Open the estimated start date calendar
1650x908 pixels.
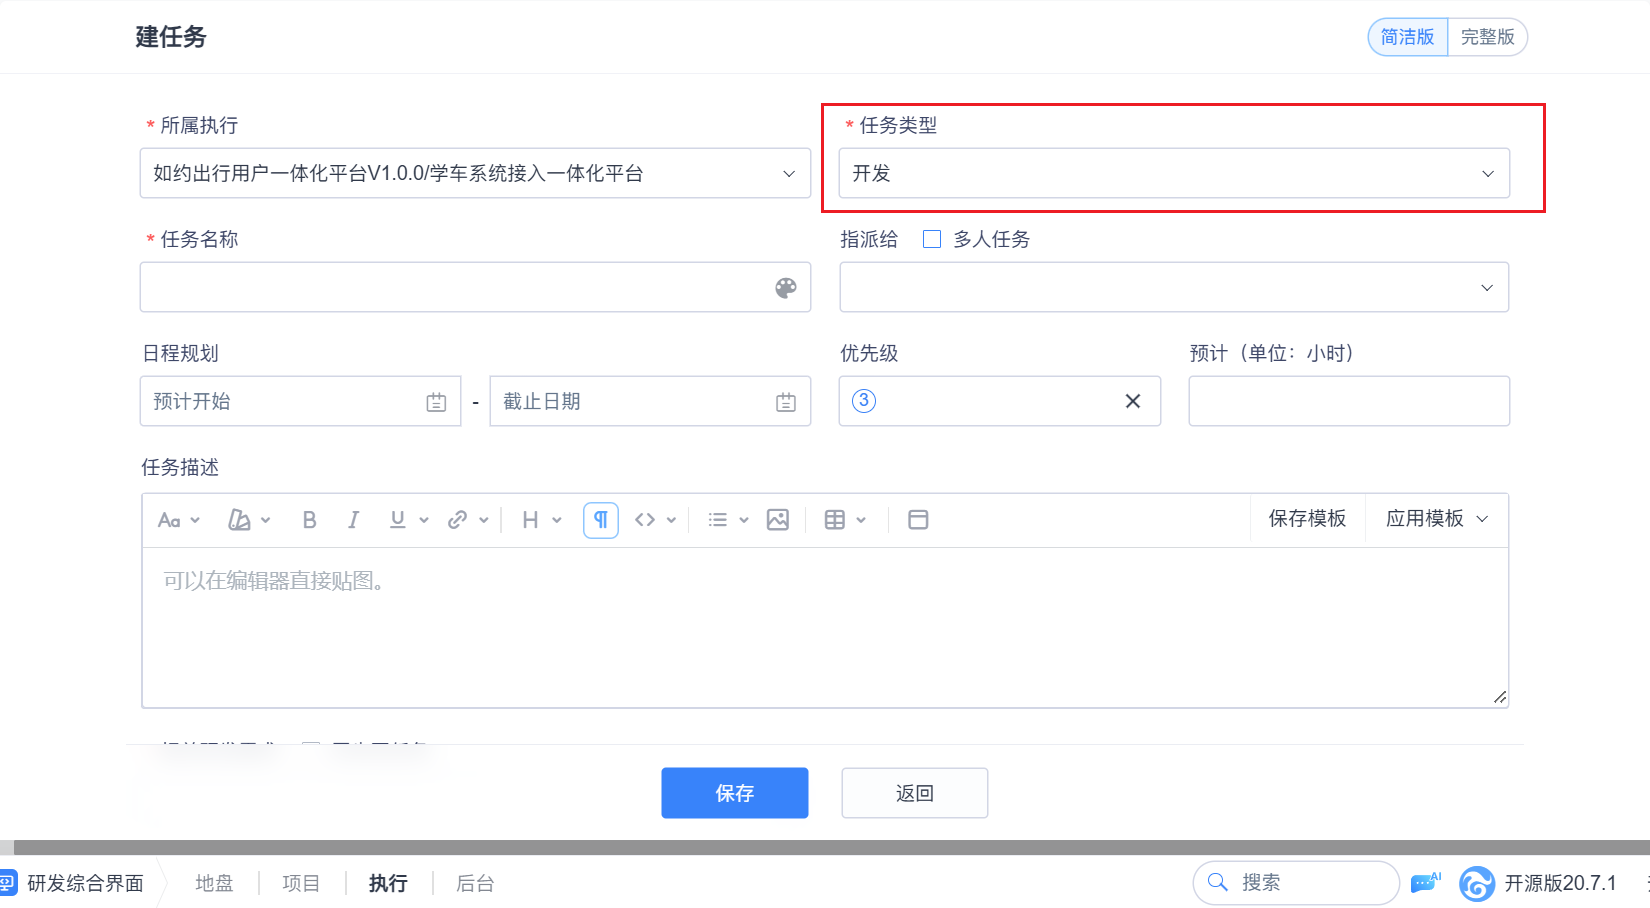(x=436, y=402)
